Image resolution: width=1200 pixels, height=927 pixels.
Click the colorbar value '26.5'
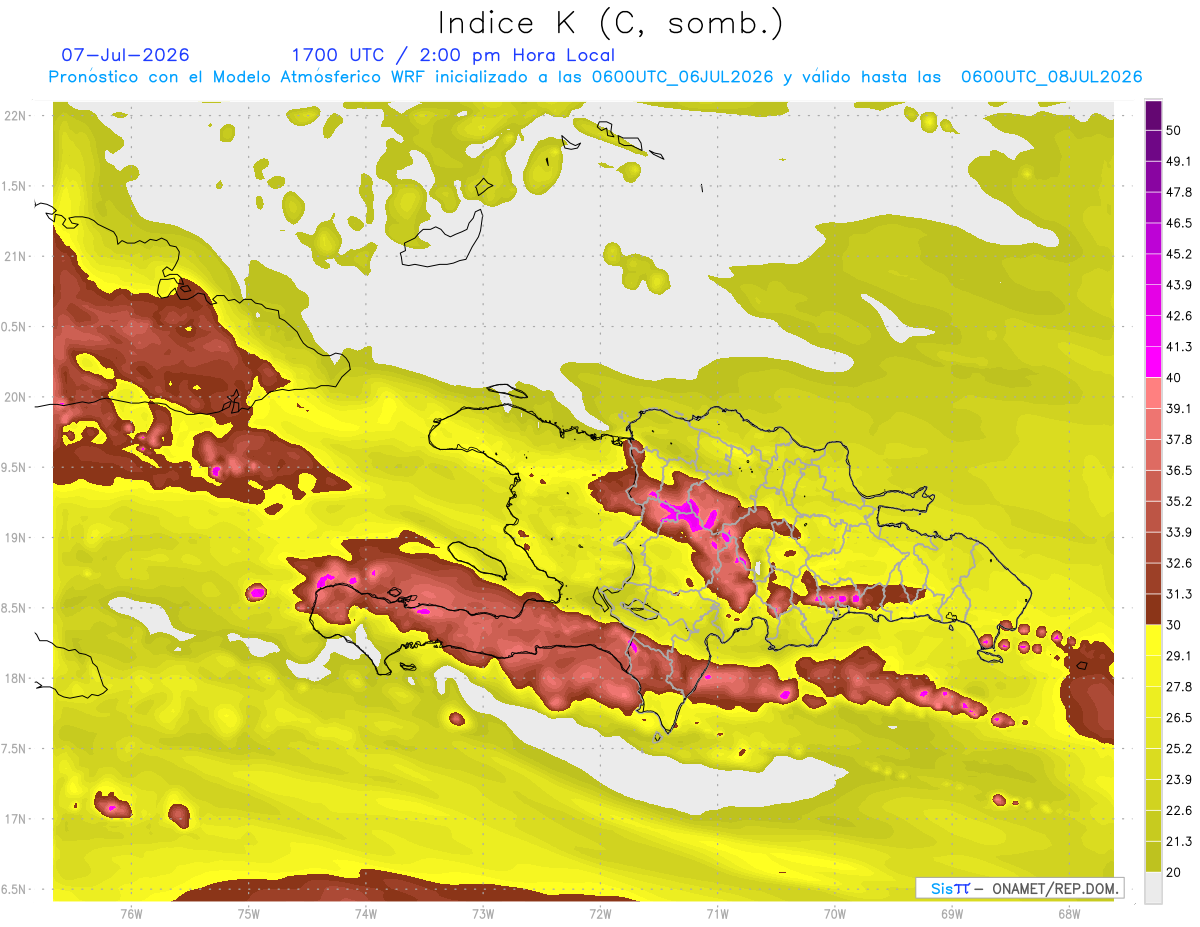[x=1178, y=718]
